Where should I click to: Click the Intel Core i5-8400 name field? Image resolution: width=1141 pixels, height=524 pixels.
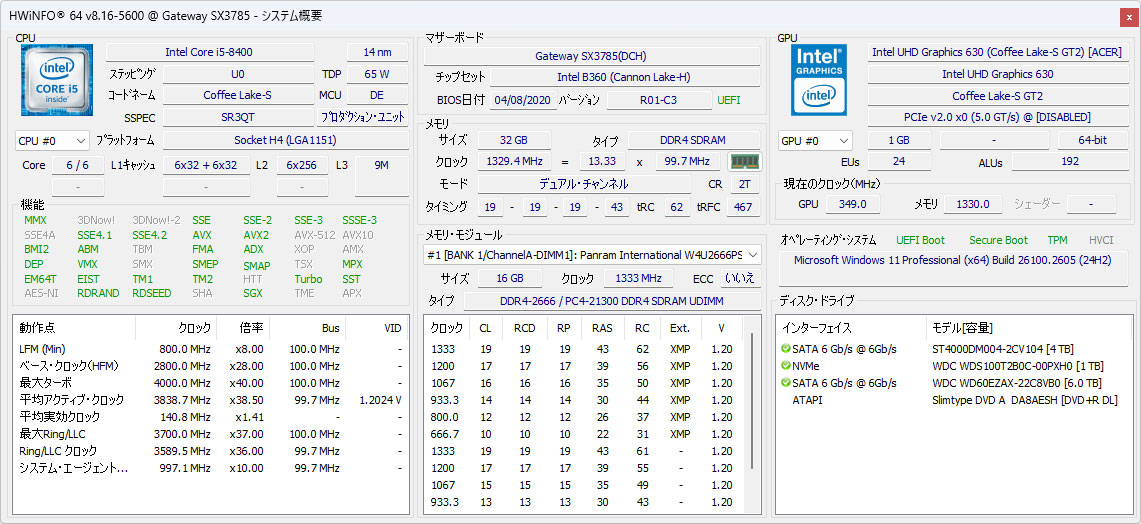(x=210, y=52)
